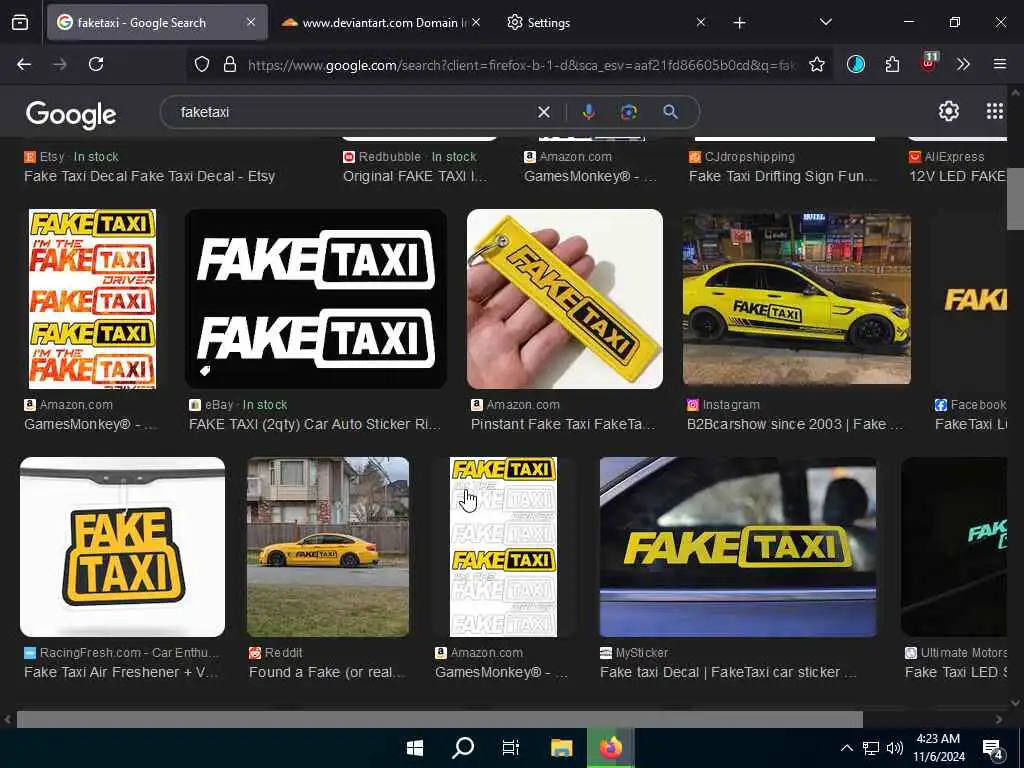The image size is (1024, 768).
Task: Open Windows taskbar search
Action: [462, 748]
